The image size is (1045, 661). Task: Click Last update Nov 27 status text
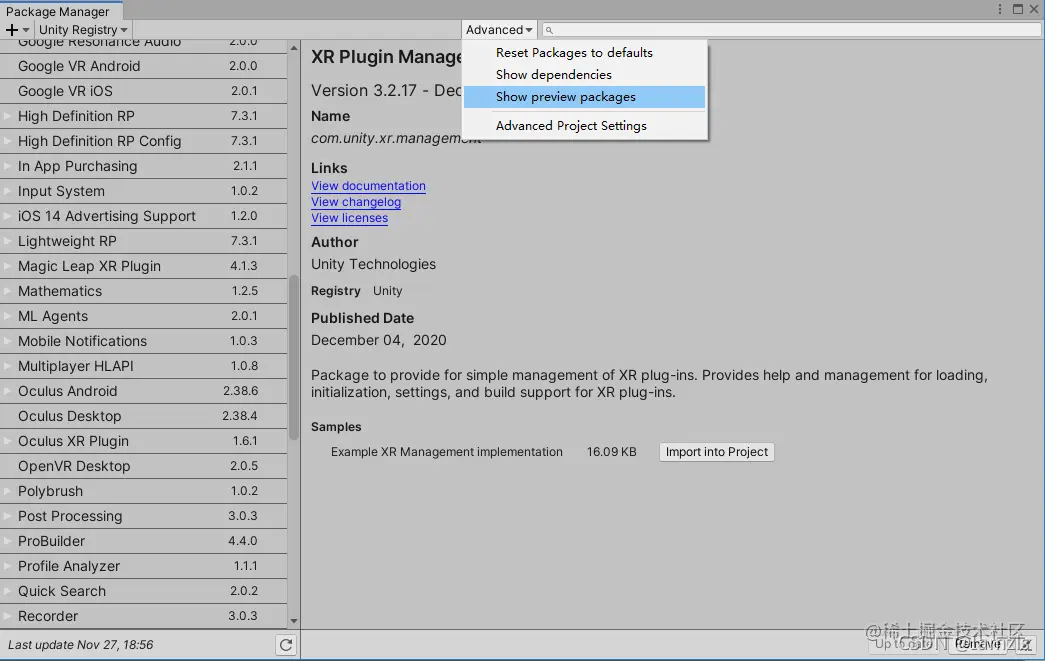pyautogui.click(x=81, y=645)
